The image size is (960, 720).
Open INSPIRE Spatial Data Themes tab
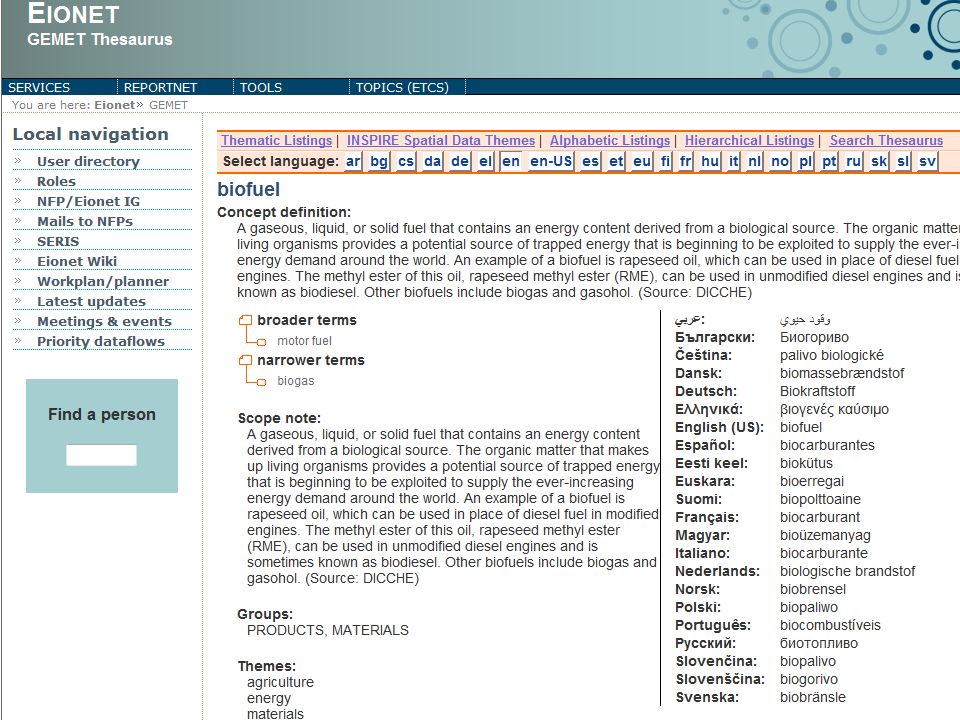[441, 140]
